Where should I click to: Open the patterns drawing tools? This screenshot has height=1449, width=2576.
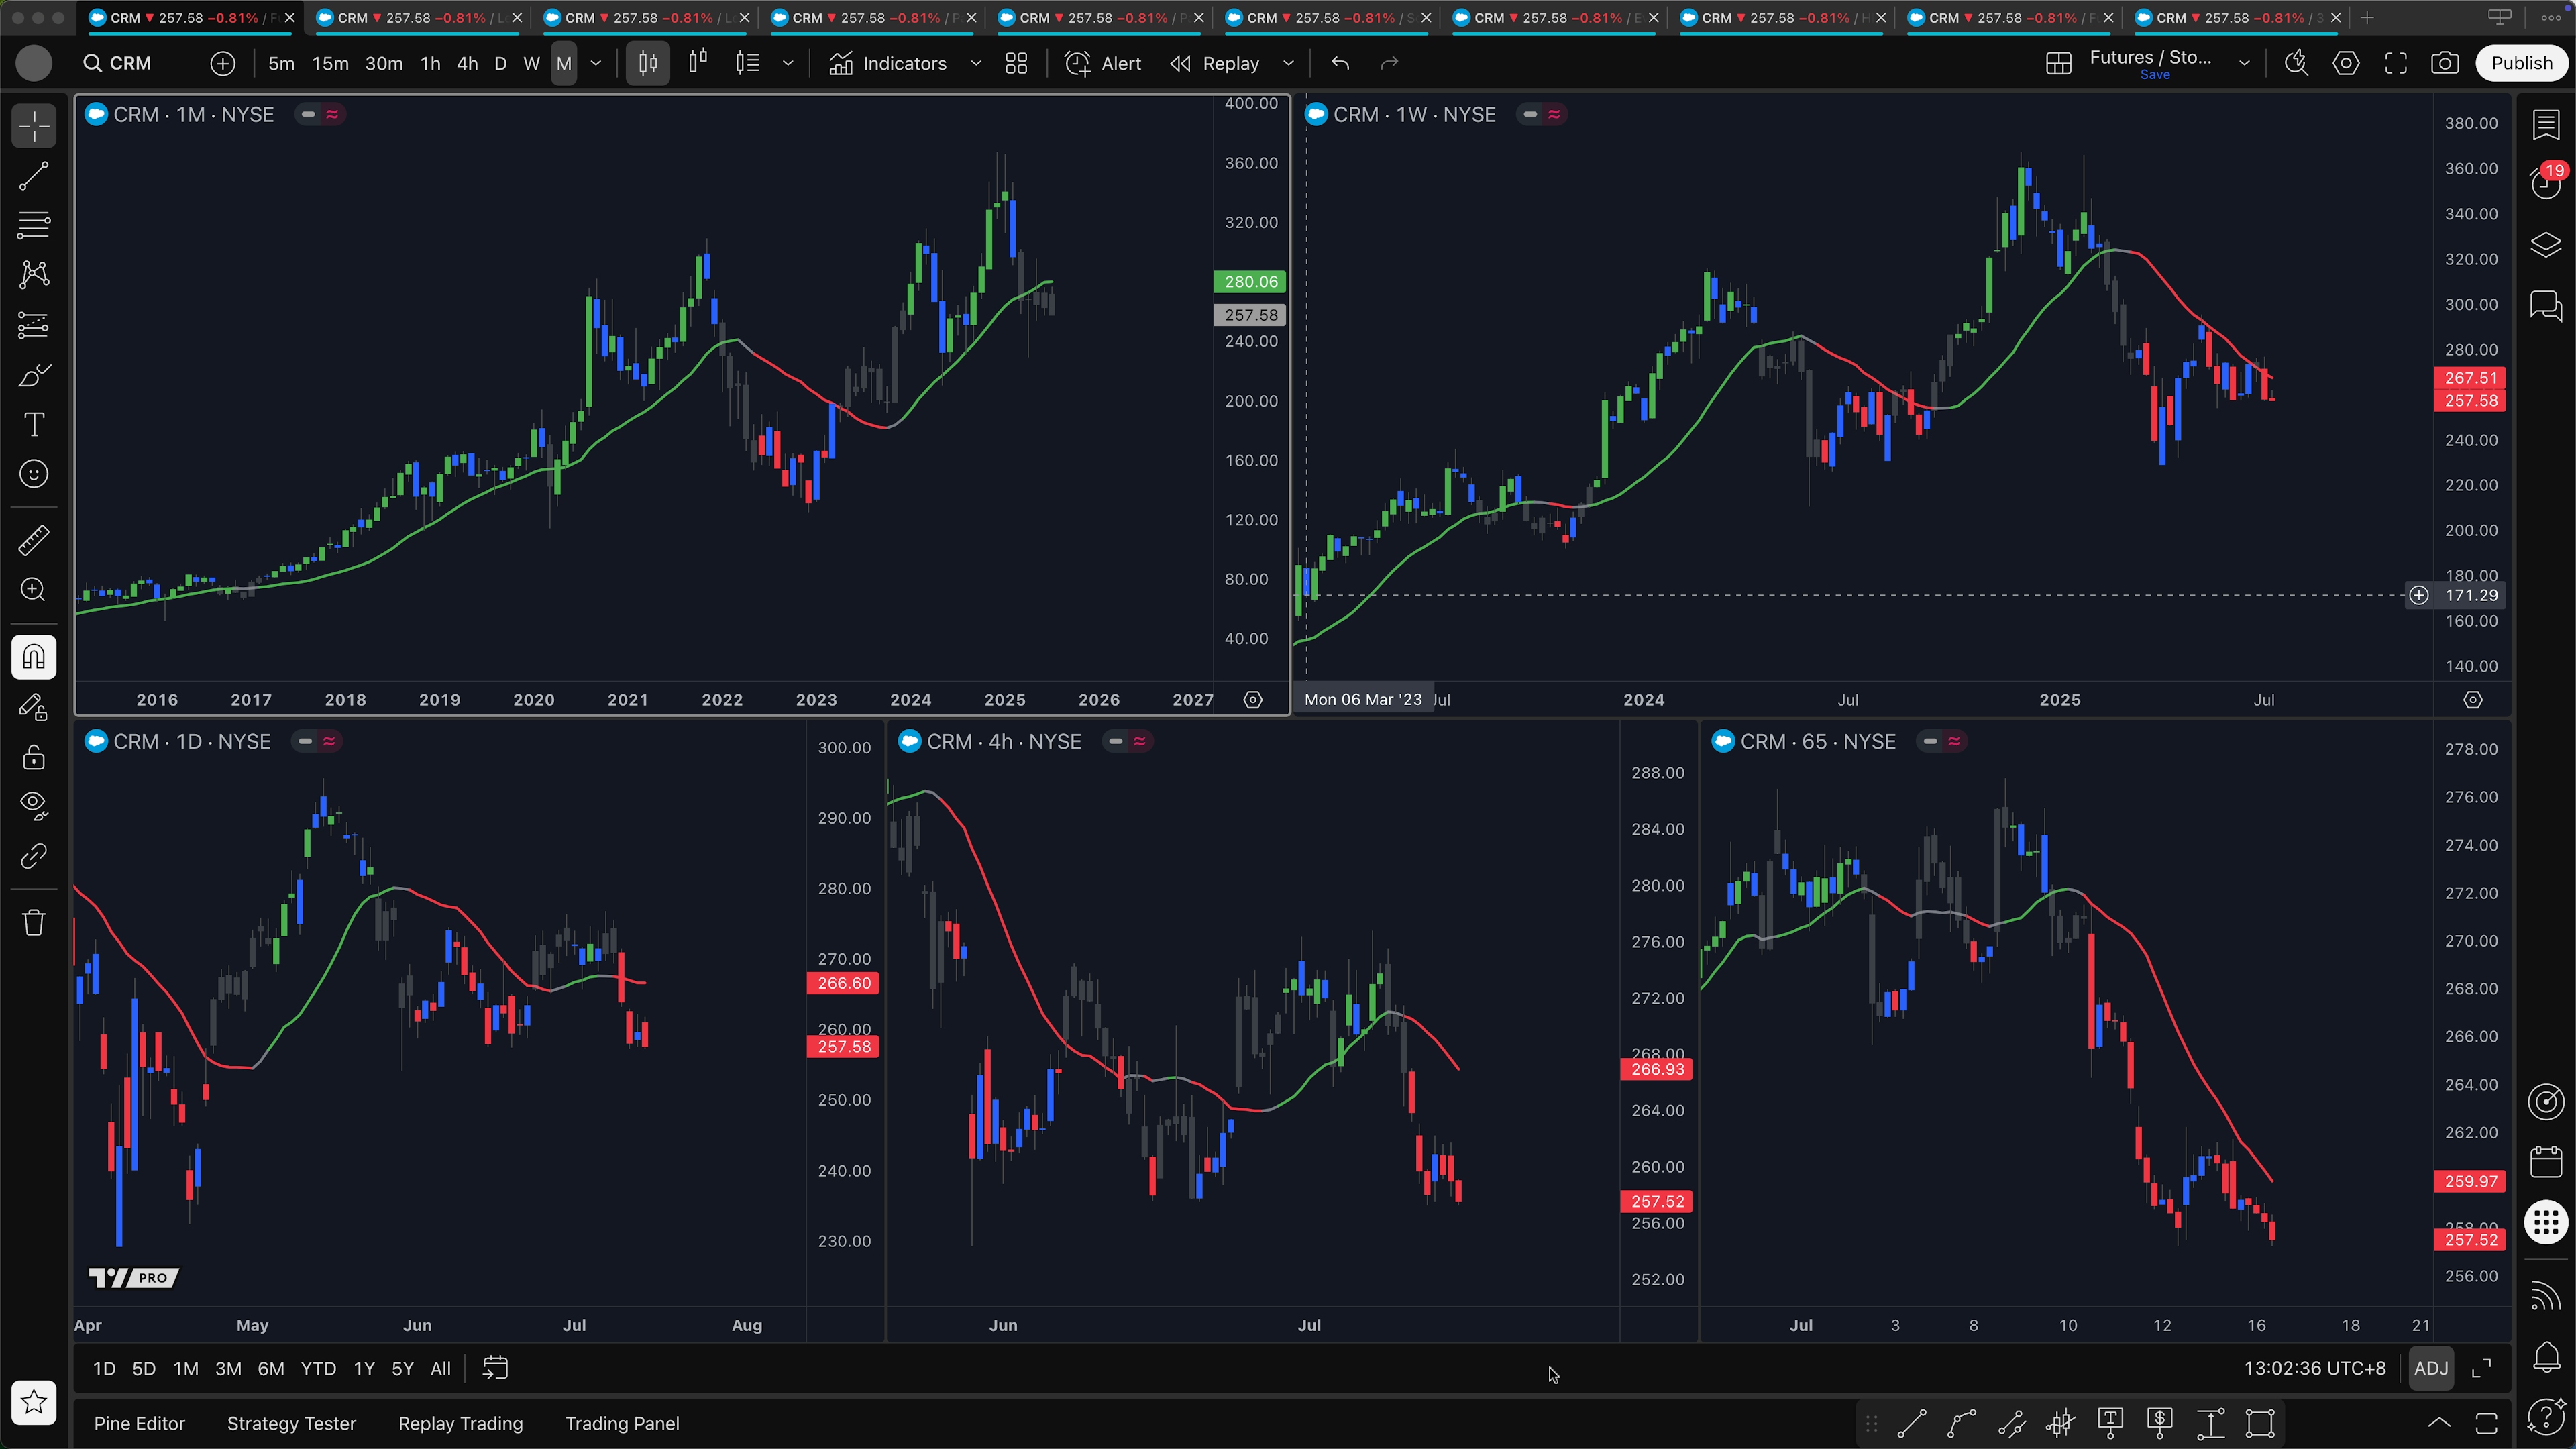tap(34, 274)
